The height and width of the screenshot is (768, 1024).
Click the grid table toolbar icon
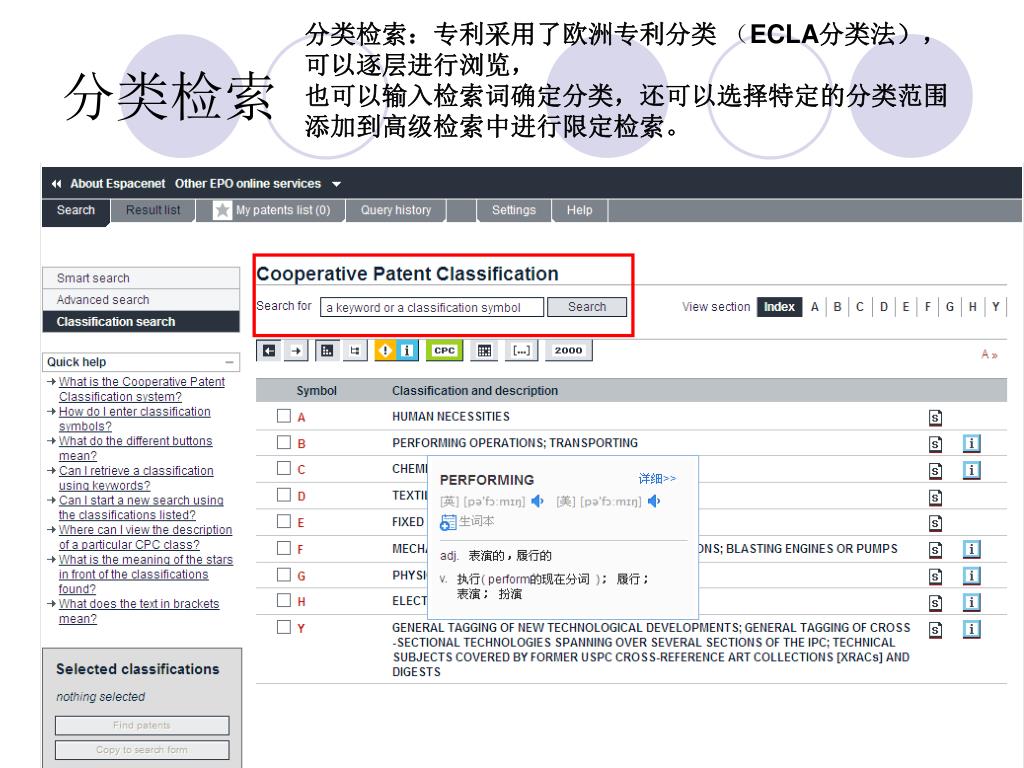click(x=484, y=351)
